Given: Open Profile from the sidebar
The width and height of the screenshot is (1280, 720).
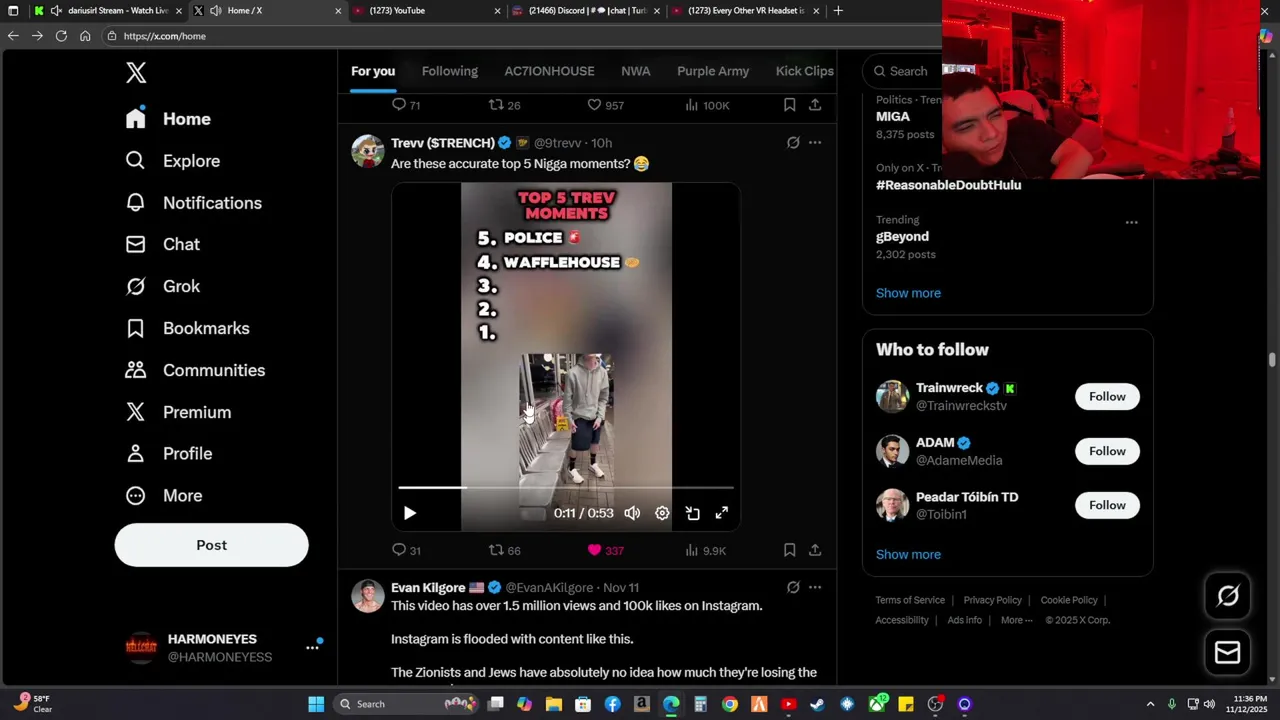Looking at the screenshot, I should tap(168, 453).
